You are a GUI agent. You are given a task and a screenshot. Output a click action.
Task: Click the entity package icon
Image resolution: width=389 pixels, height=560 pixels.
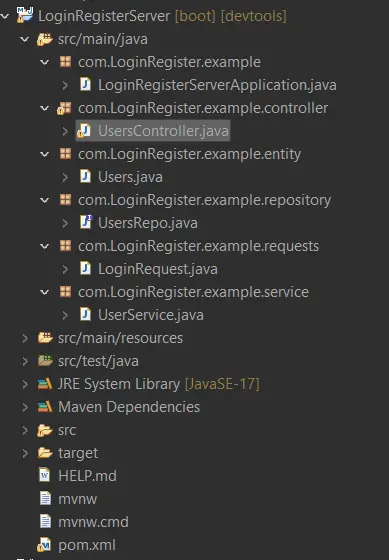click(x=65, y=154)
